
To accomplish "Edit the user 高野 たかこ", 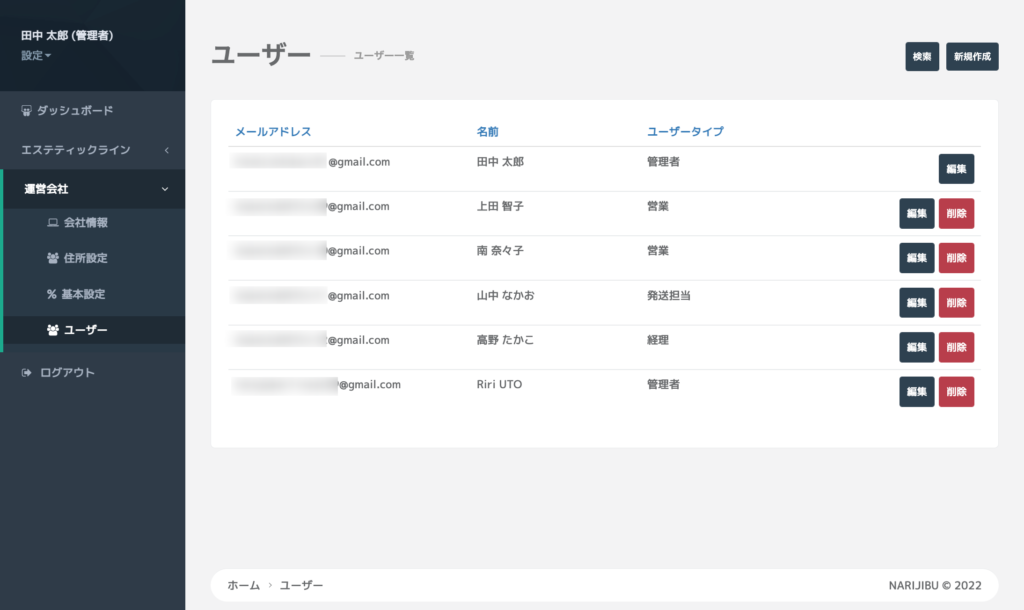I will point(916,347).
